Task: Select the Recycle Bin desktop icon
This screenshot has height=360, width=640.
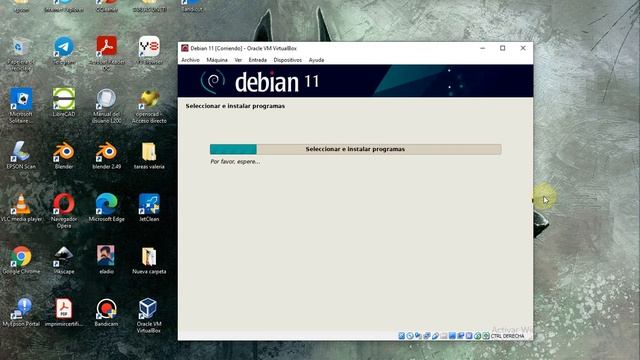Action: pos(20,53)
